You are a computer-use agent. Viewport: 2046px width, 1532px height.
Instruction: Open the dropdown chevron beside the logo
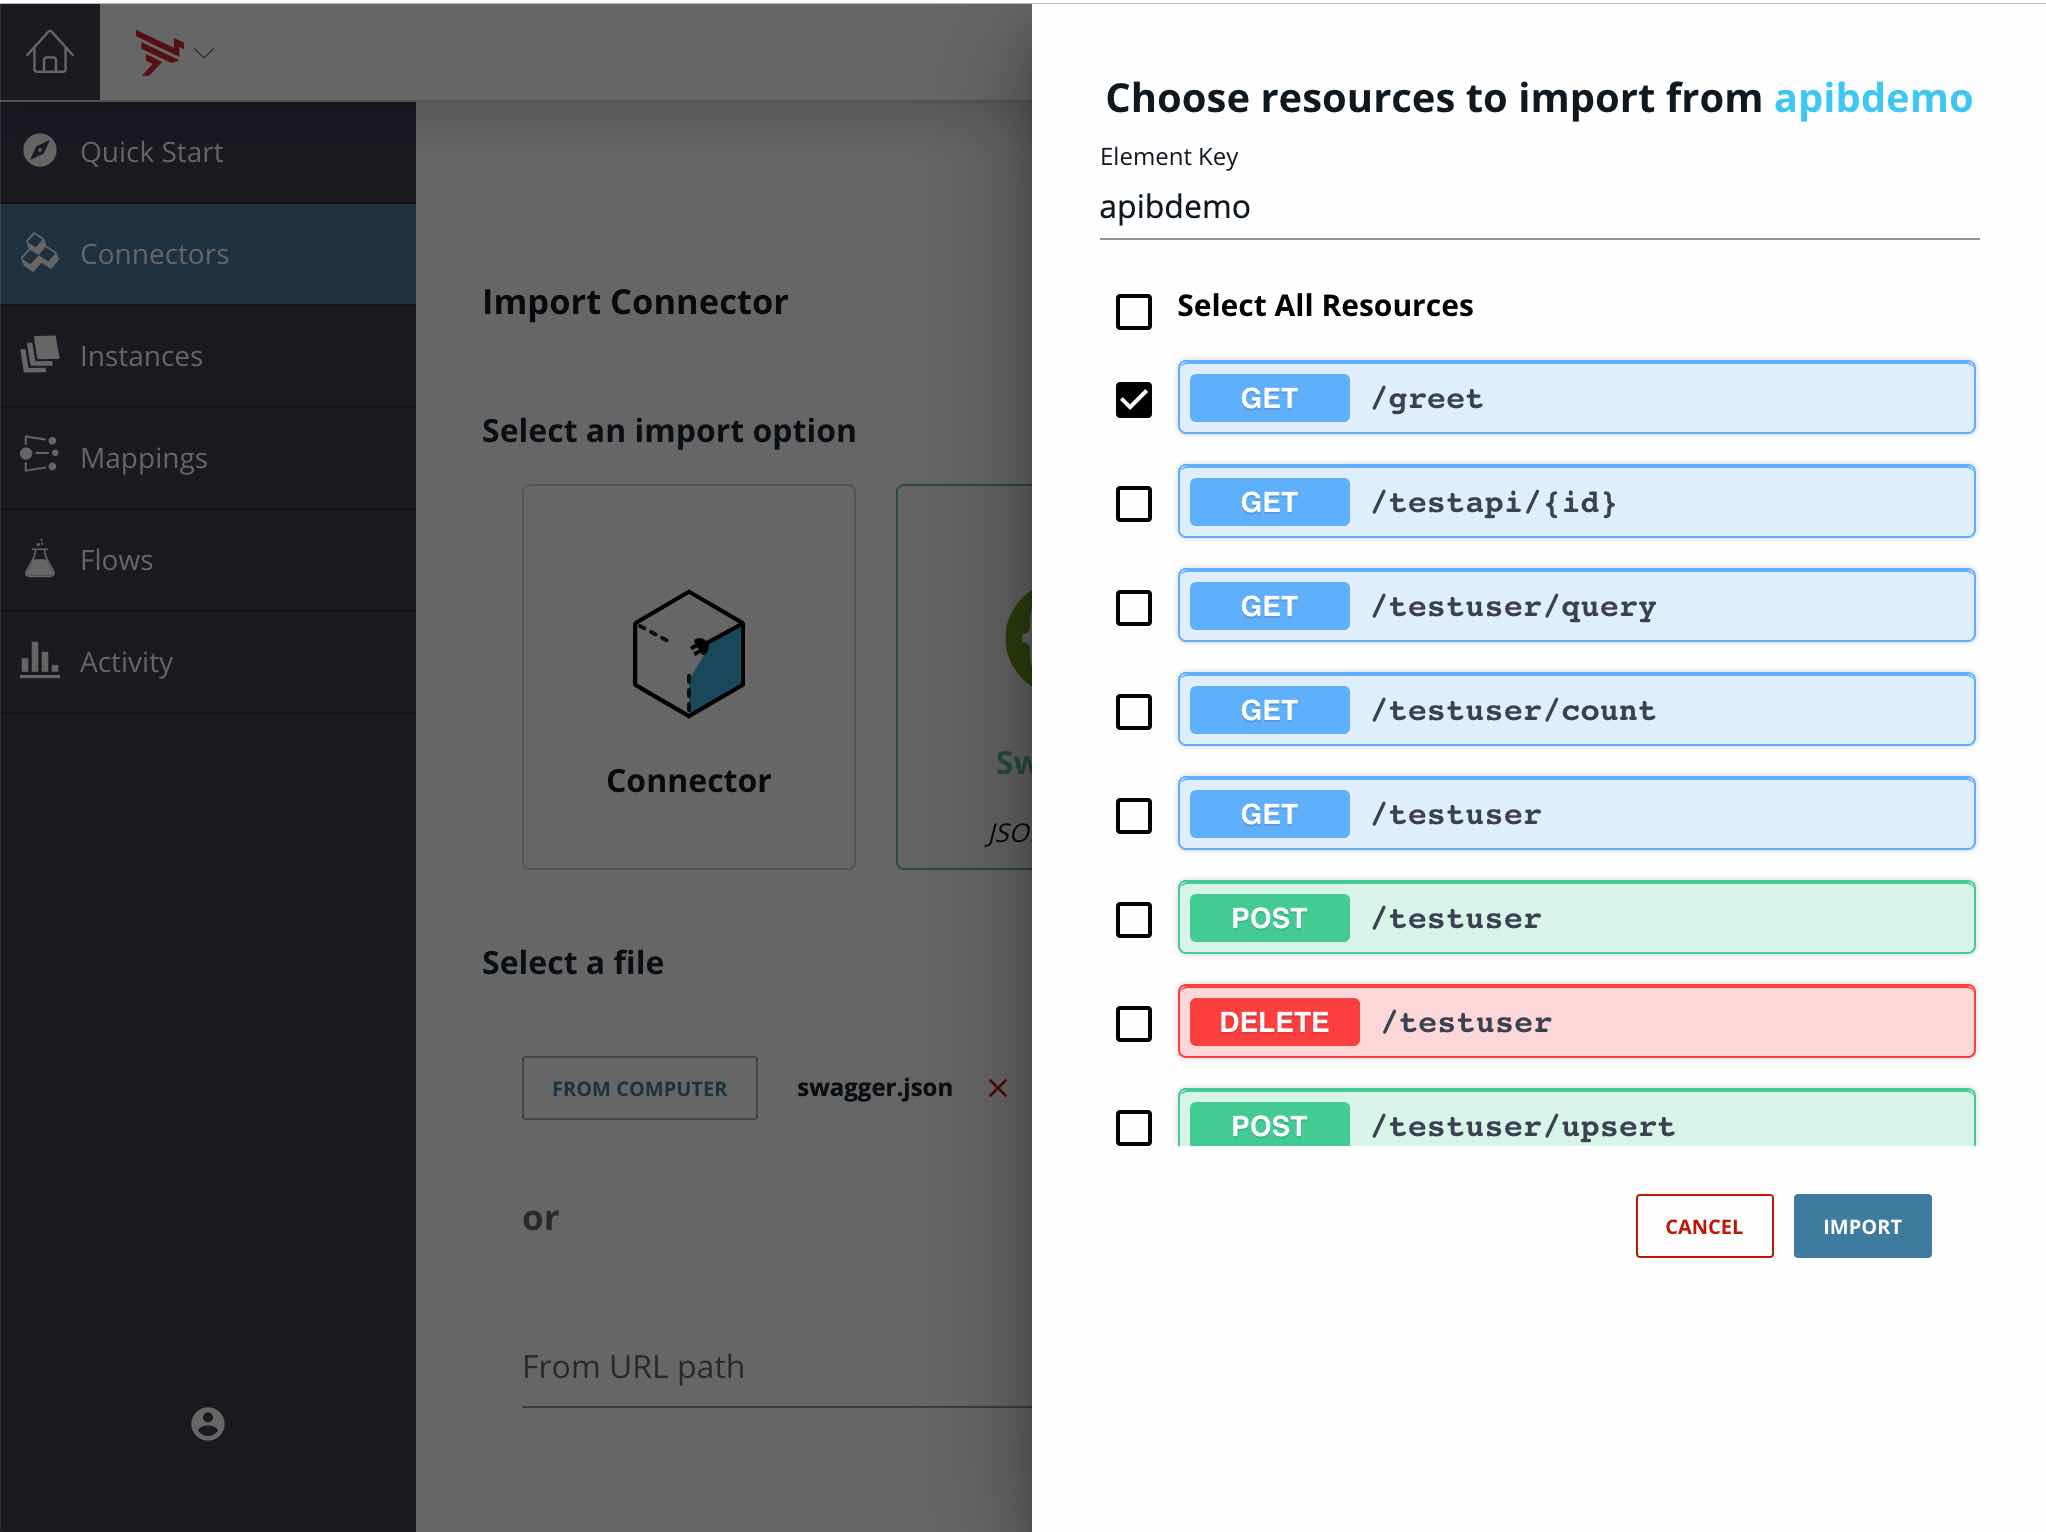[205, 53]
